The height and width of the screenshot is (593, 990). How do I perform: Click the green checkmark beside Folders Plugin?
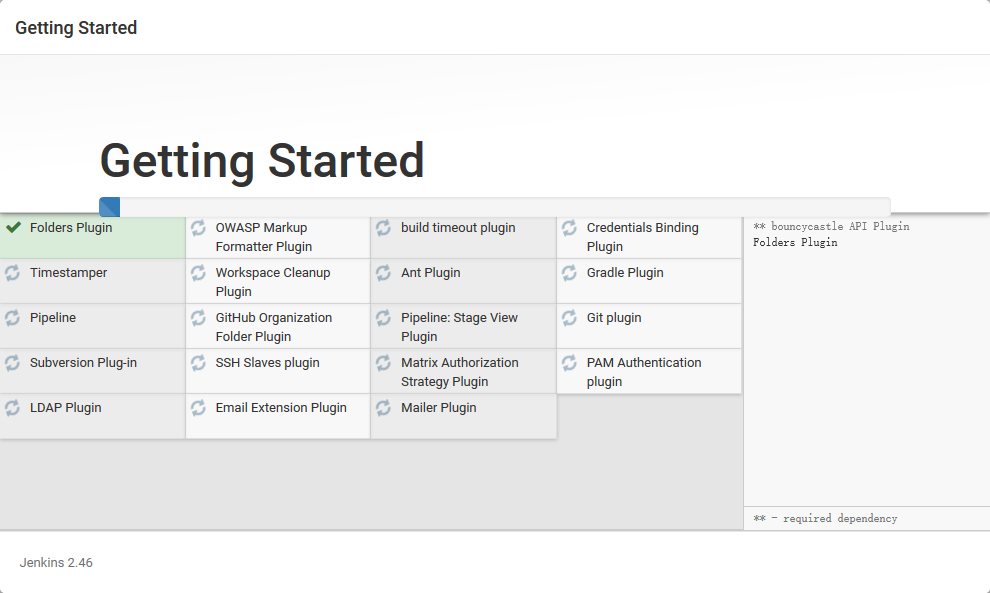(x=13, y=227)
